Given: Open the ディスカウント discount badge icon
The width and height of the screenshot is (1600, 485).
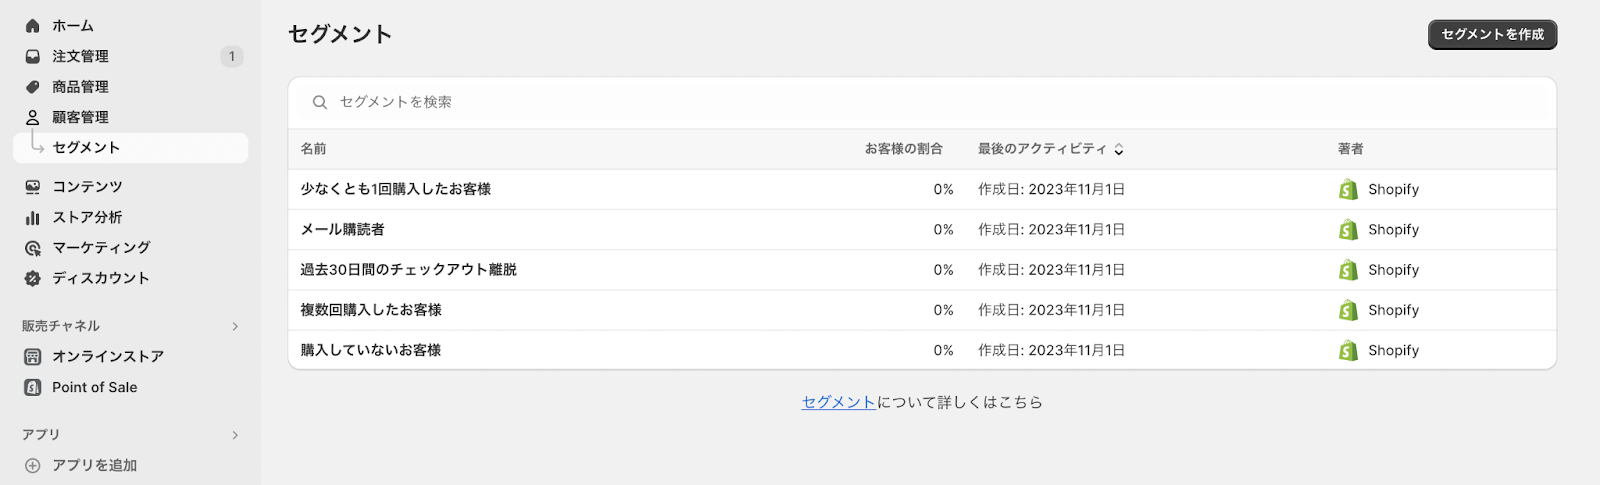Looking at the screenshot, I should coord(33,278).
